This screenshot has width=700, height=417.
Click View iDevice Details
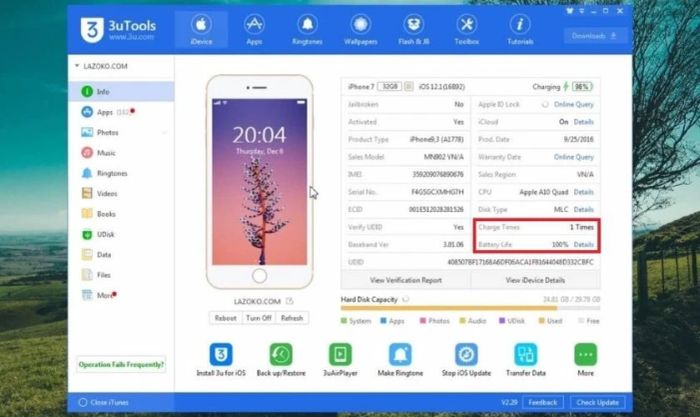coord(535,280)
